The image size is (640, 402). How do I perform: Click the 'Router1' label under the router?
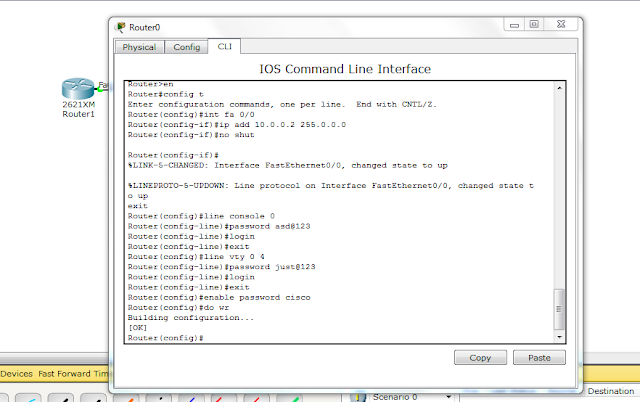[x=78, y=114]
